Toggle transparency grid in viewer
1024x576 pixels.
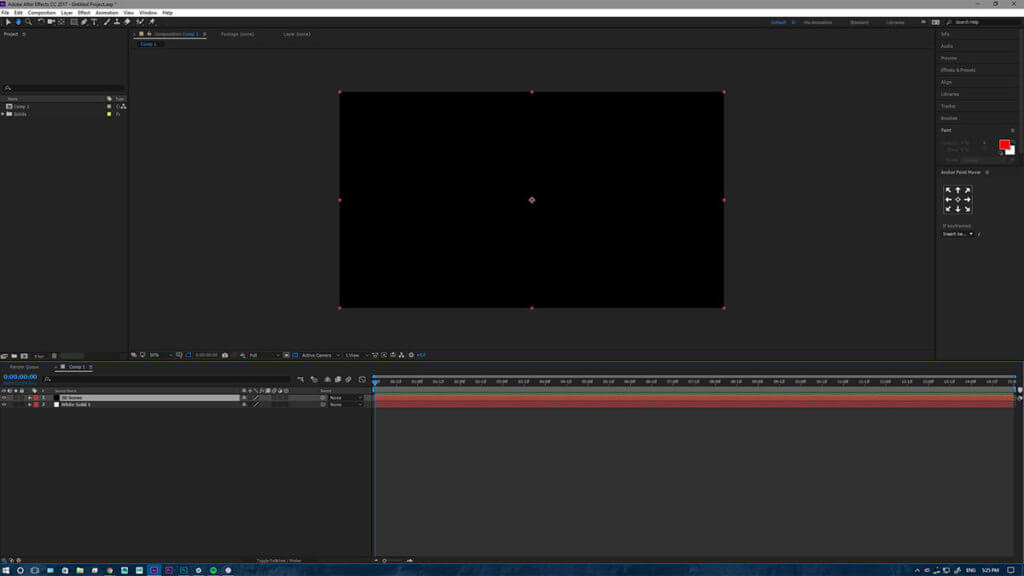[295, 355]
